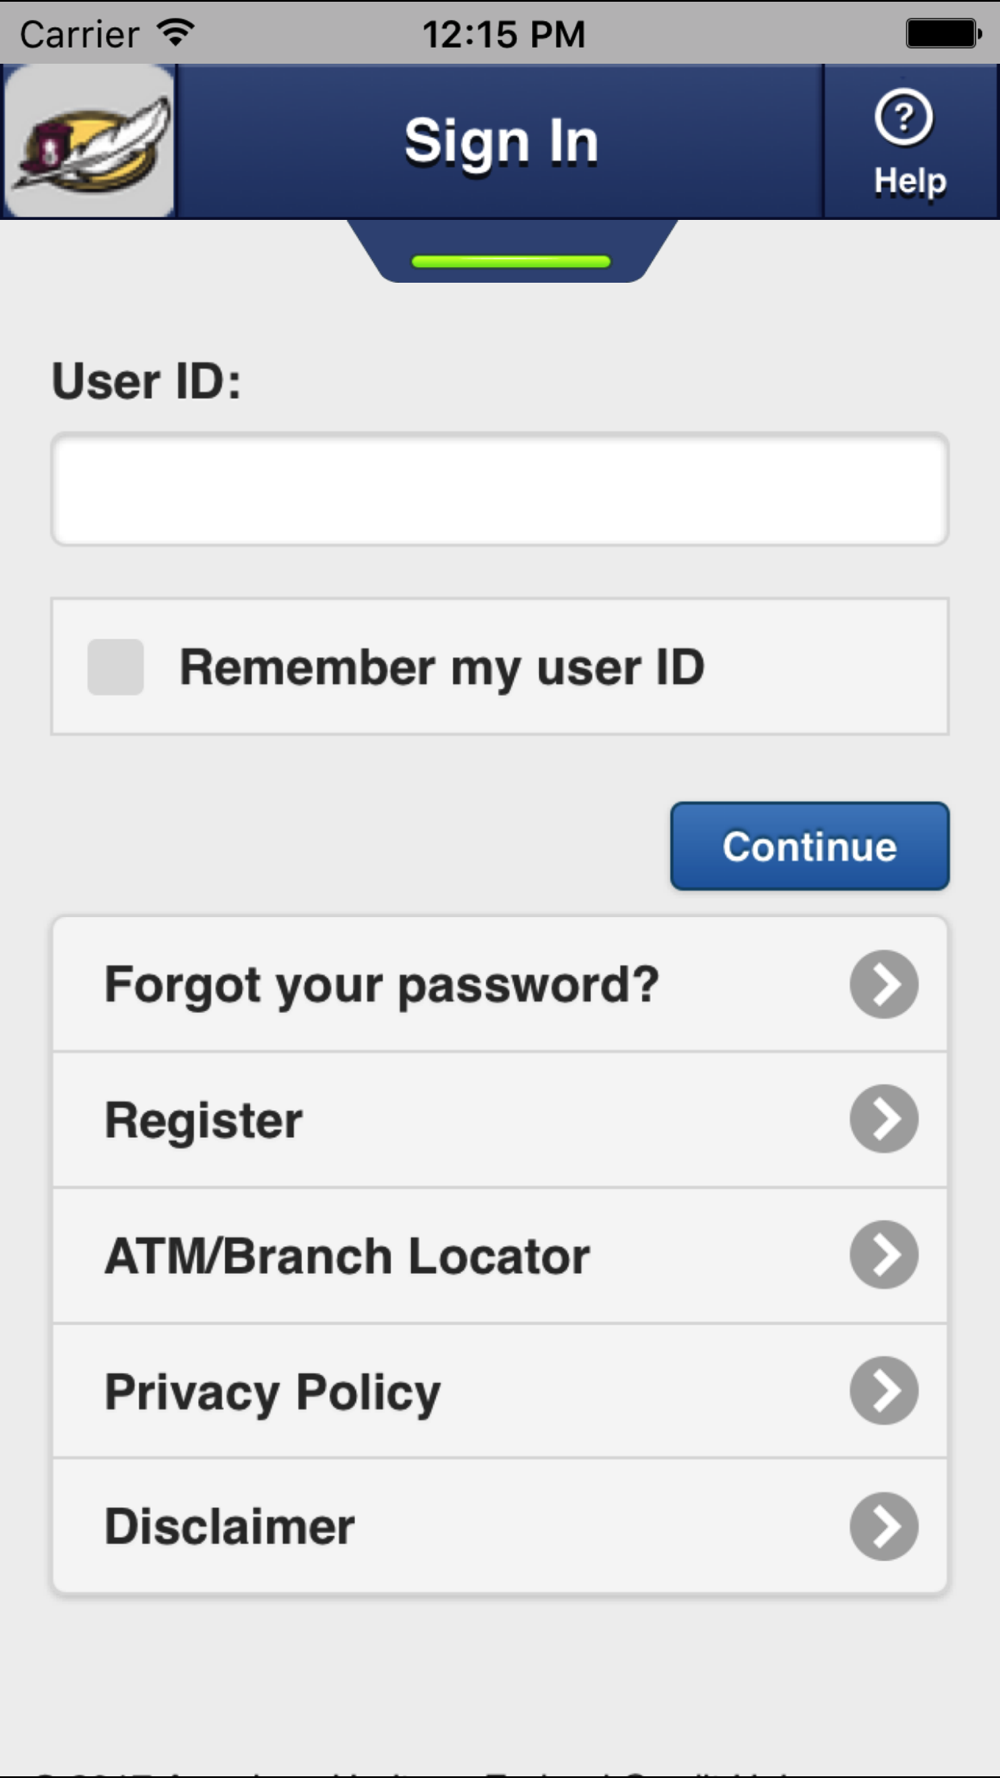Viewport: 1000px width, 1778px height.
Task: Toggle the Remember my user ID label
Action: coord(442,667)
